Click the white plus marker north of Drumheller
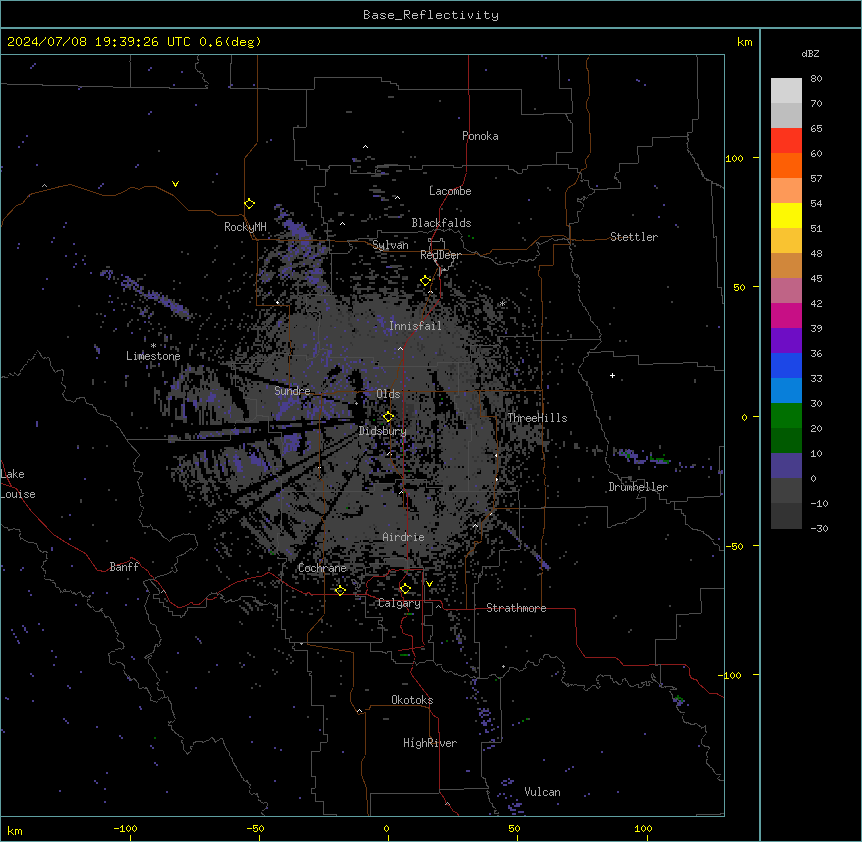 tap(612, 375)
